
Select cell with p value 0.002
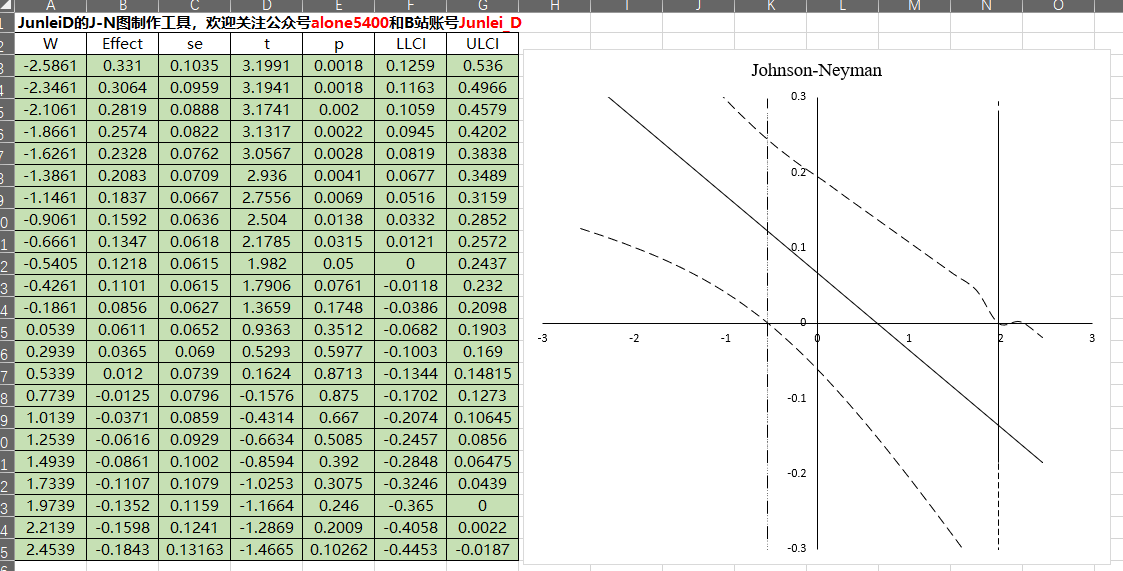pos(339,110)
